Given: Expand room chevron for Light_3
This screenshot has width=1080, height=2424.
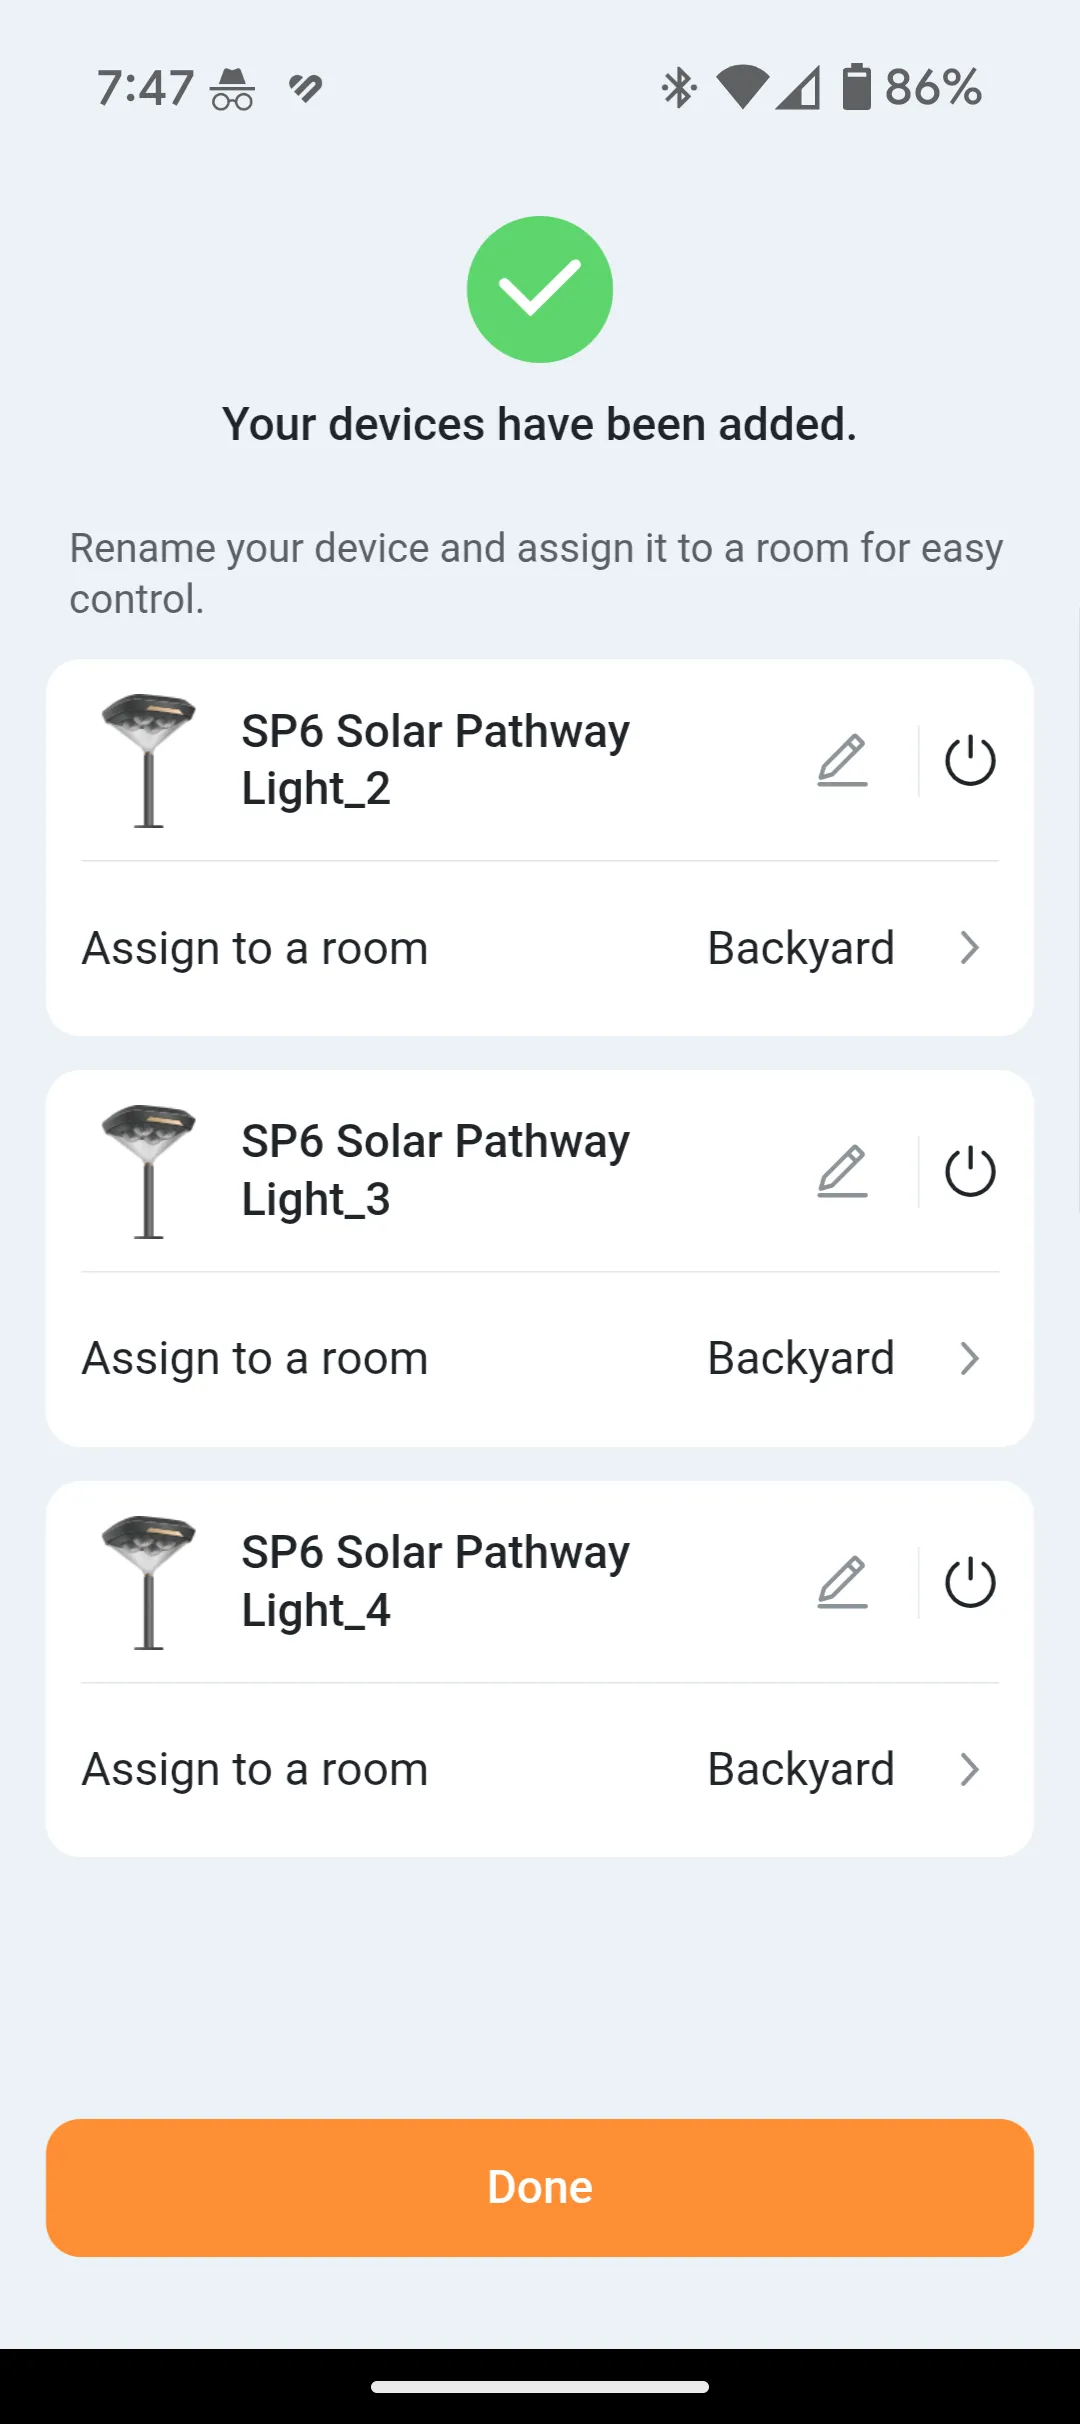Looking at the screenshot, I should click(969, 1359).
